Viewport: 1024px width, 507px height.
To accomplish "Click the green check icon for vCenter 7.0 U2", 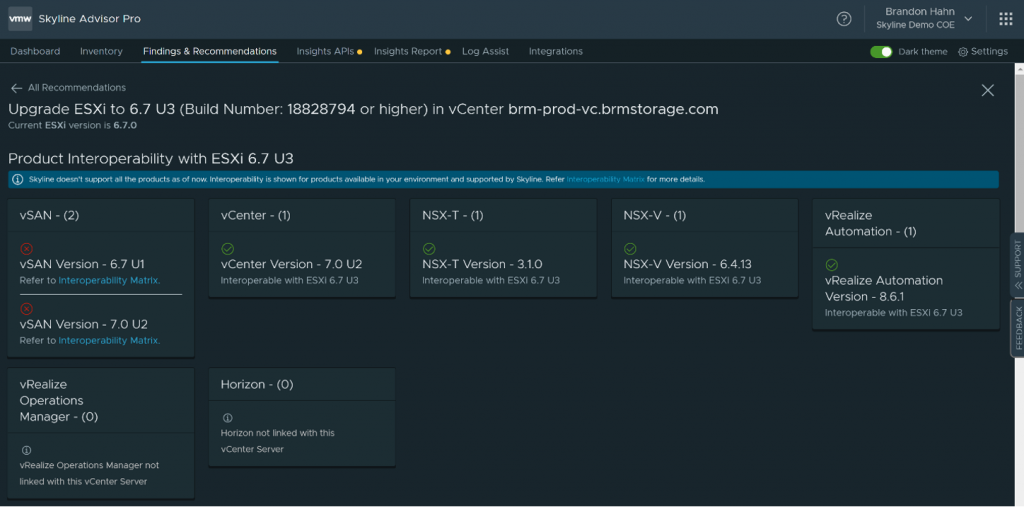I will [227, 248].
